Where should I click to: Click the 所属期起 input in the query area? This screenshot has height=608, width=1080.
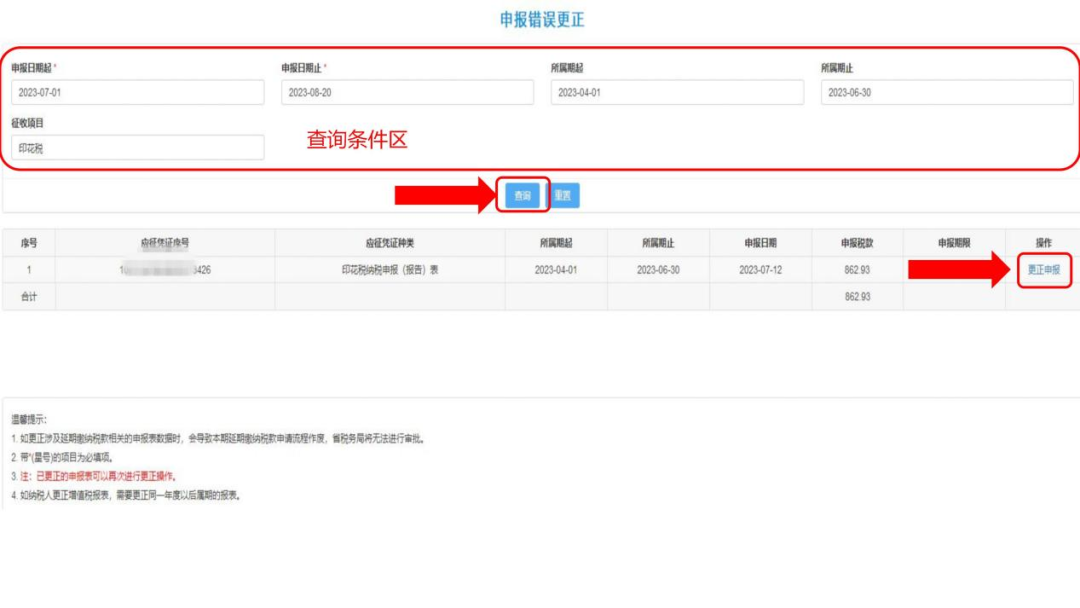(x=677, y=93)
